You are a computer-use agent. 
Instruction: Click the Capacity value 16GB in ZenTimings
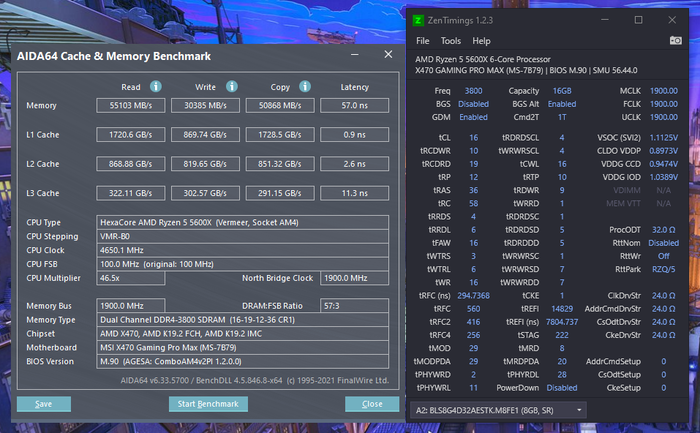pyautogui.click(x=562, y=91)
